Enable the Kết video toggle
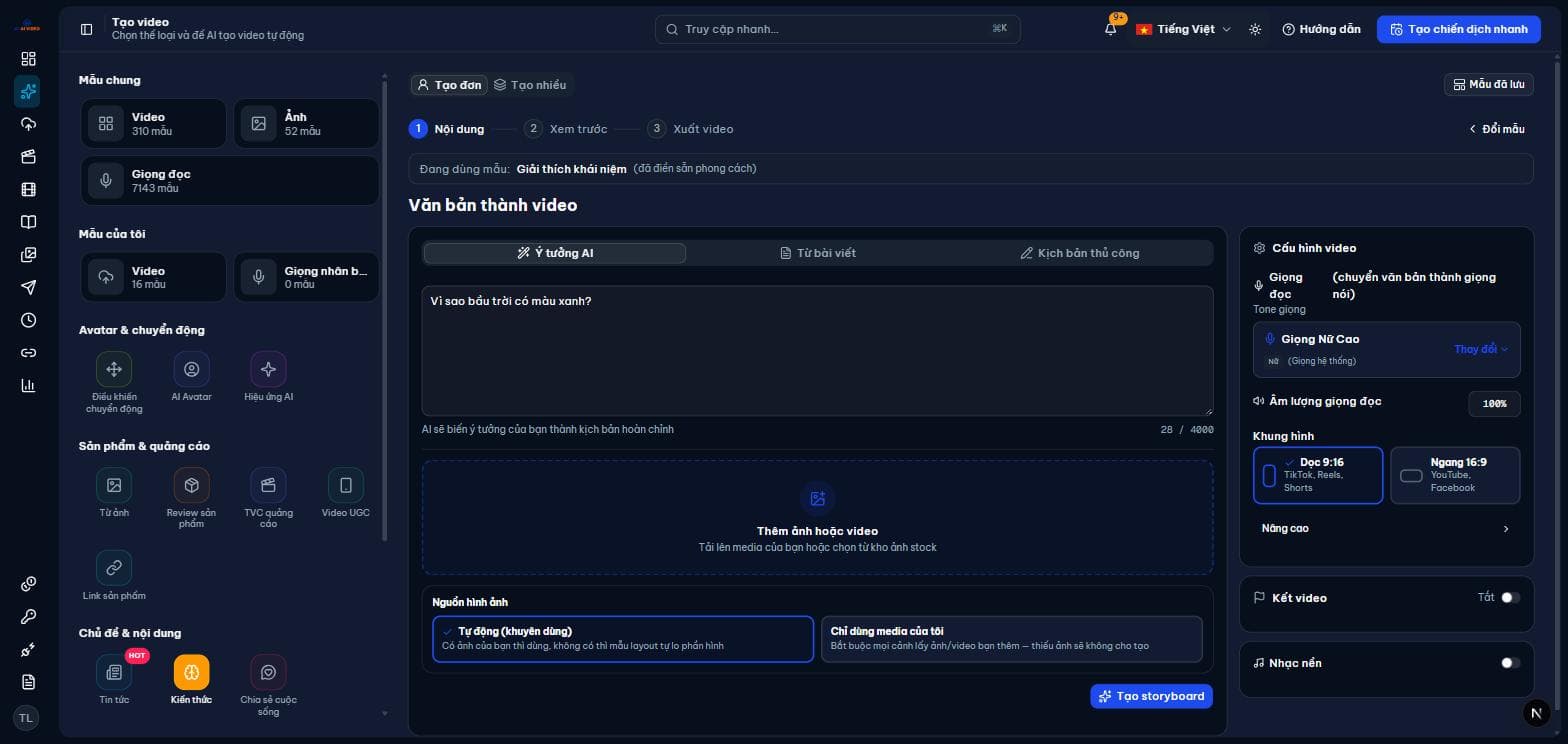Viewport: 1568px width, 744px height. (x=1510, y=598)
